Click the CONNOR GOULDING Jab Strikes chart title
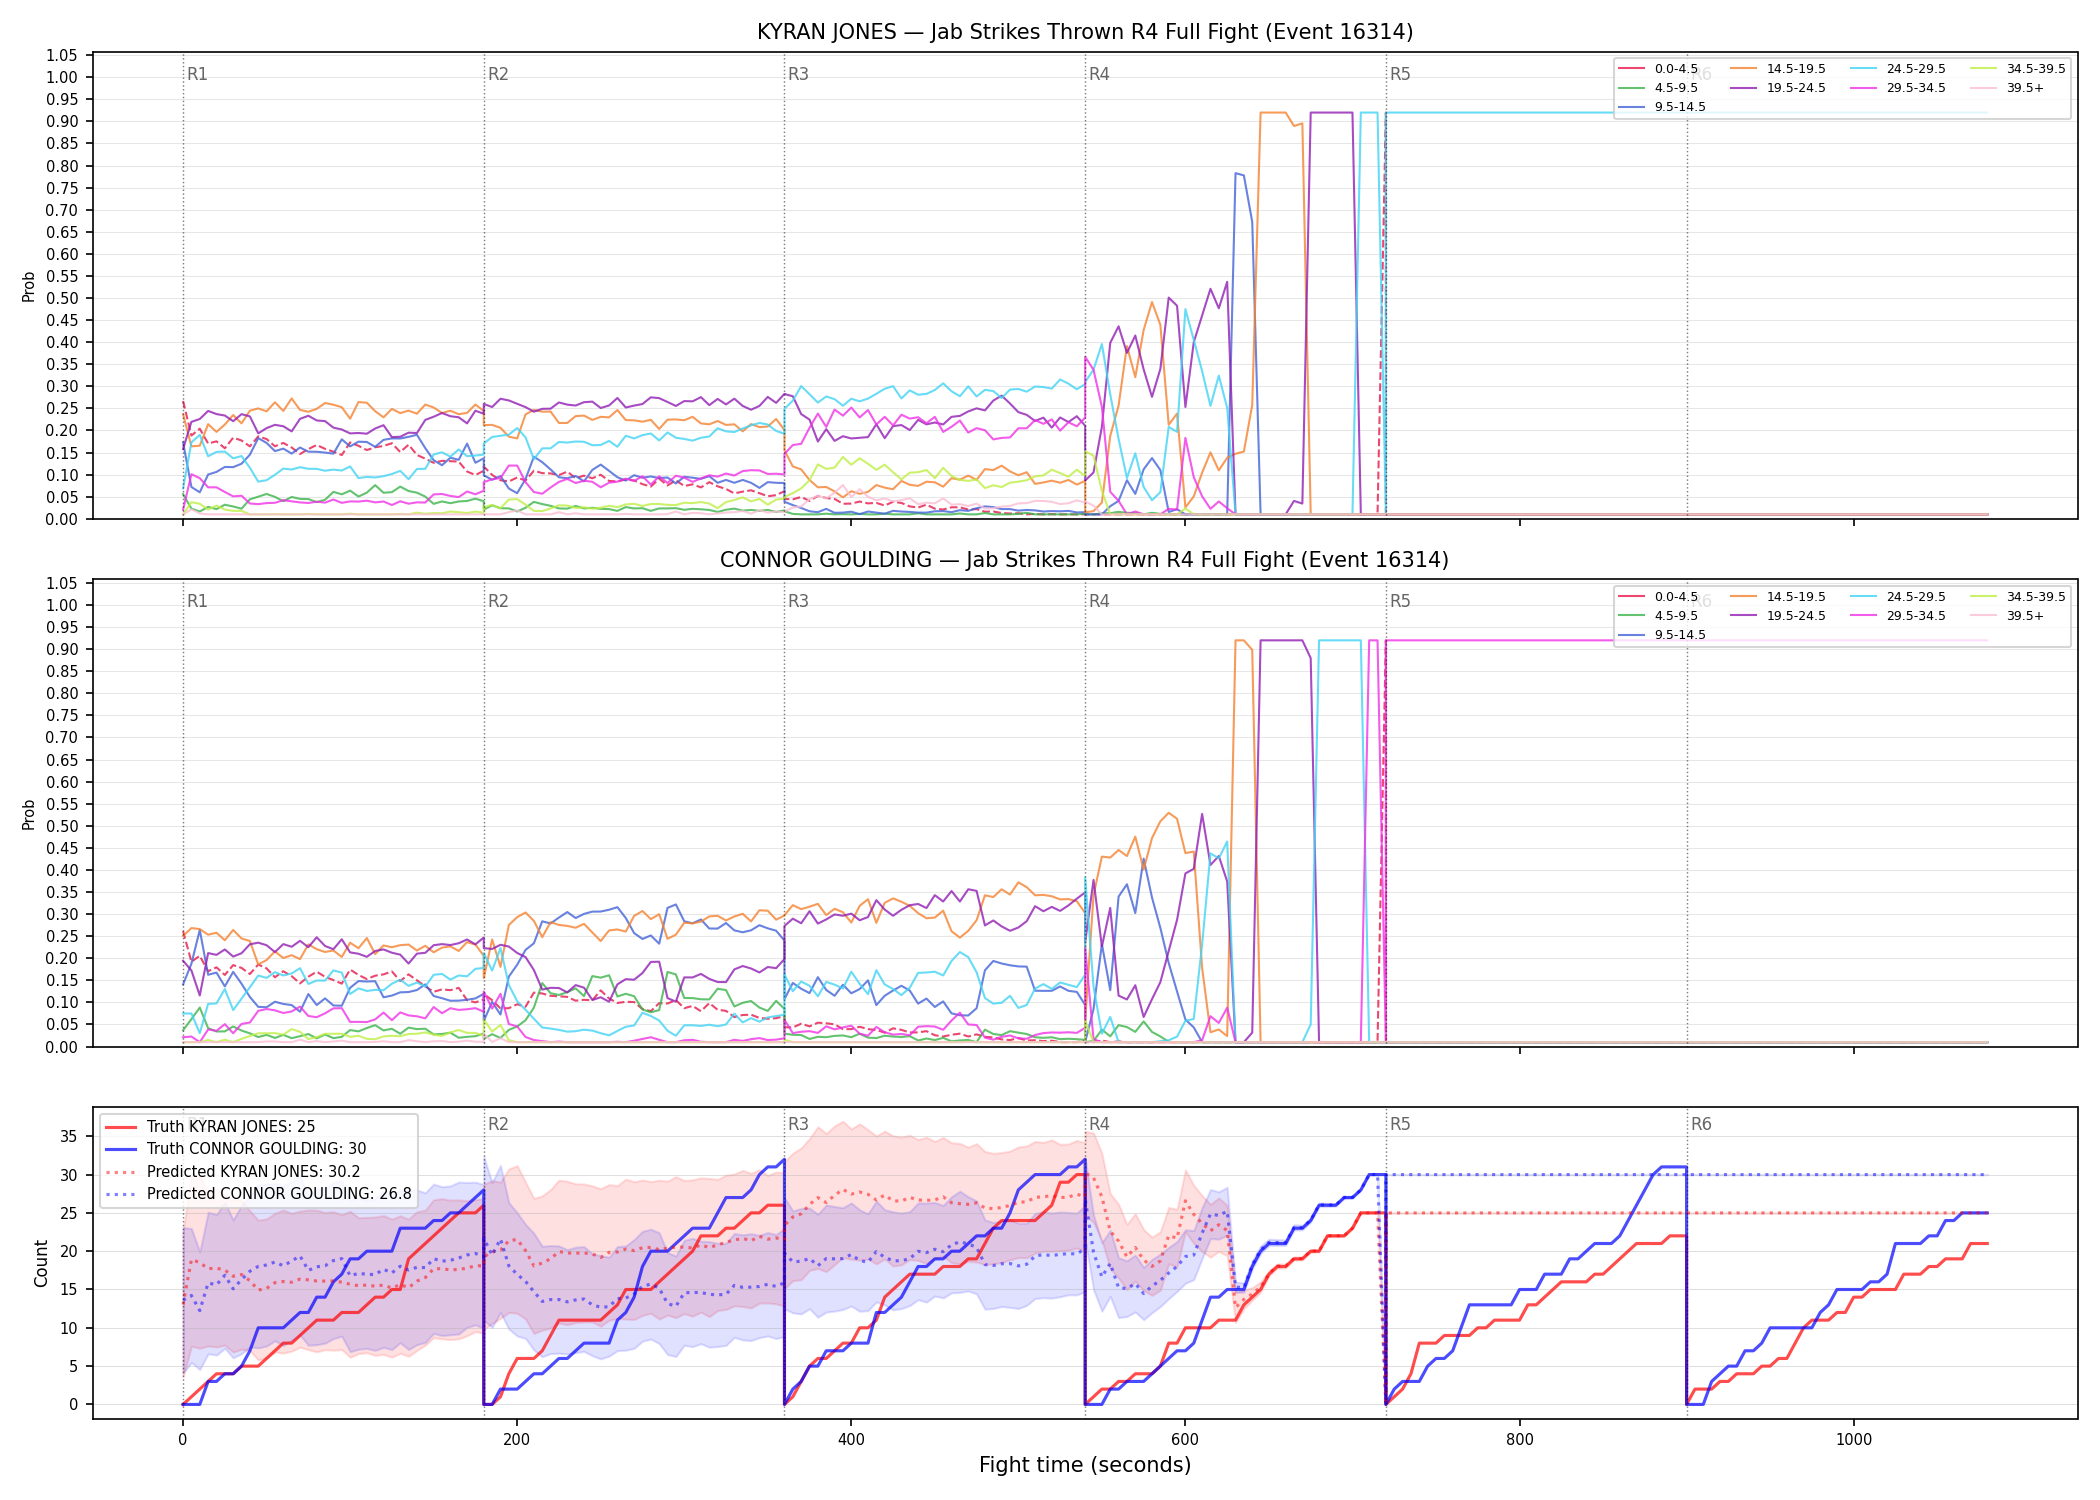This screenshot has height=1500, width=2100. 1084,560
